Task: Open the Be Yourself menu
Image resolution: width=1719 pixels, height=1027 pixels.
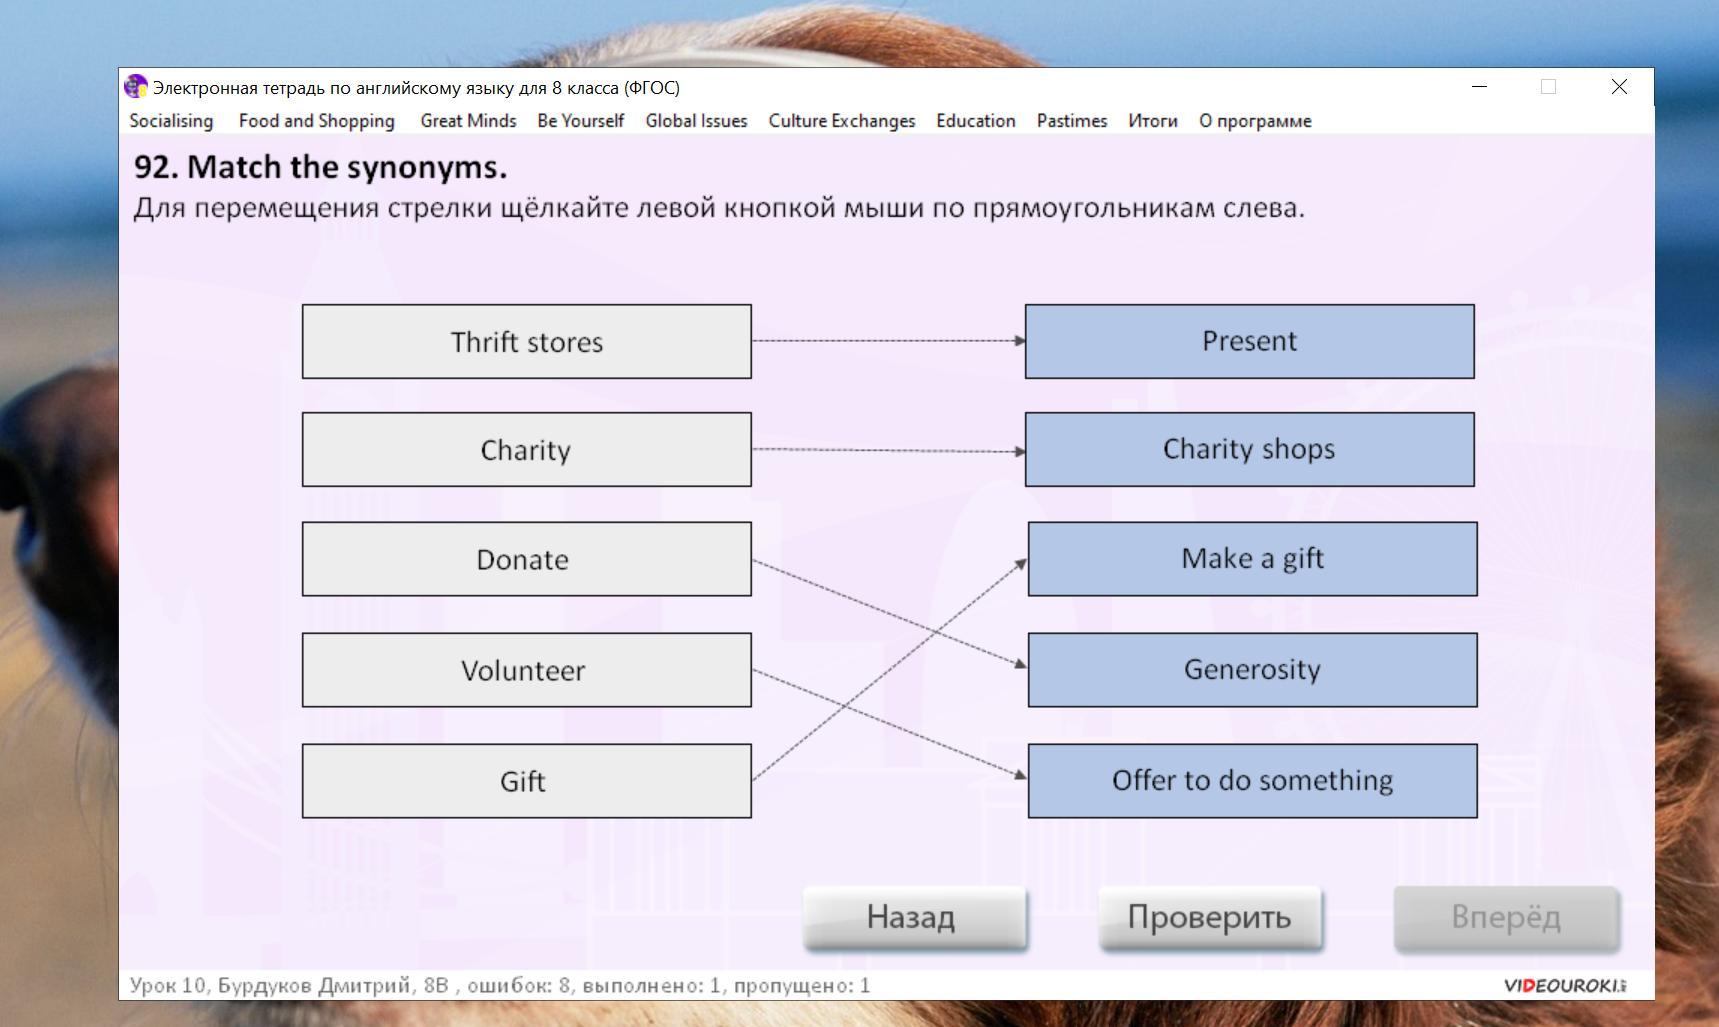Action: coord(580,121)
